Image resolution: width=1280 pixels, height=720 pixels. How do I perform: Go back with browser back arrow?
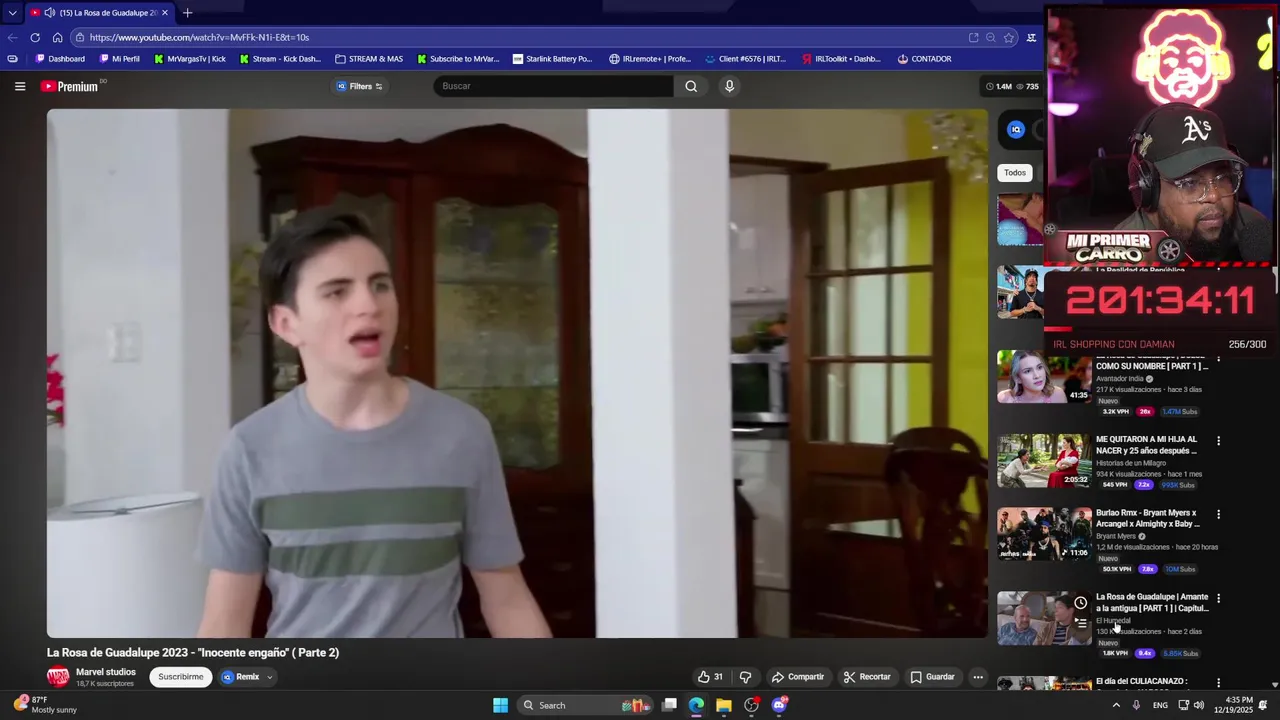tap(12, 38)
